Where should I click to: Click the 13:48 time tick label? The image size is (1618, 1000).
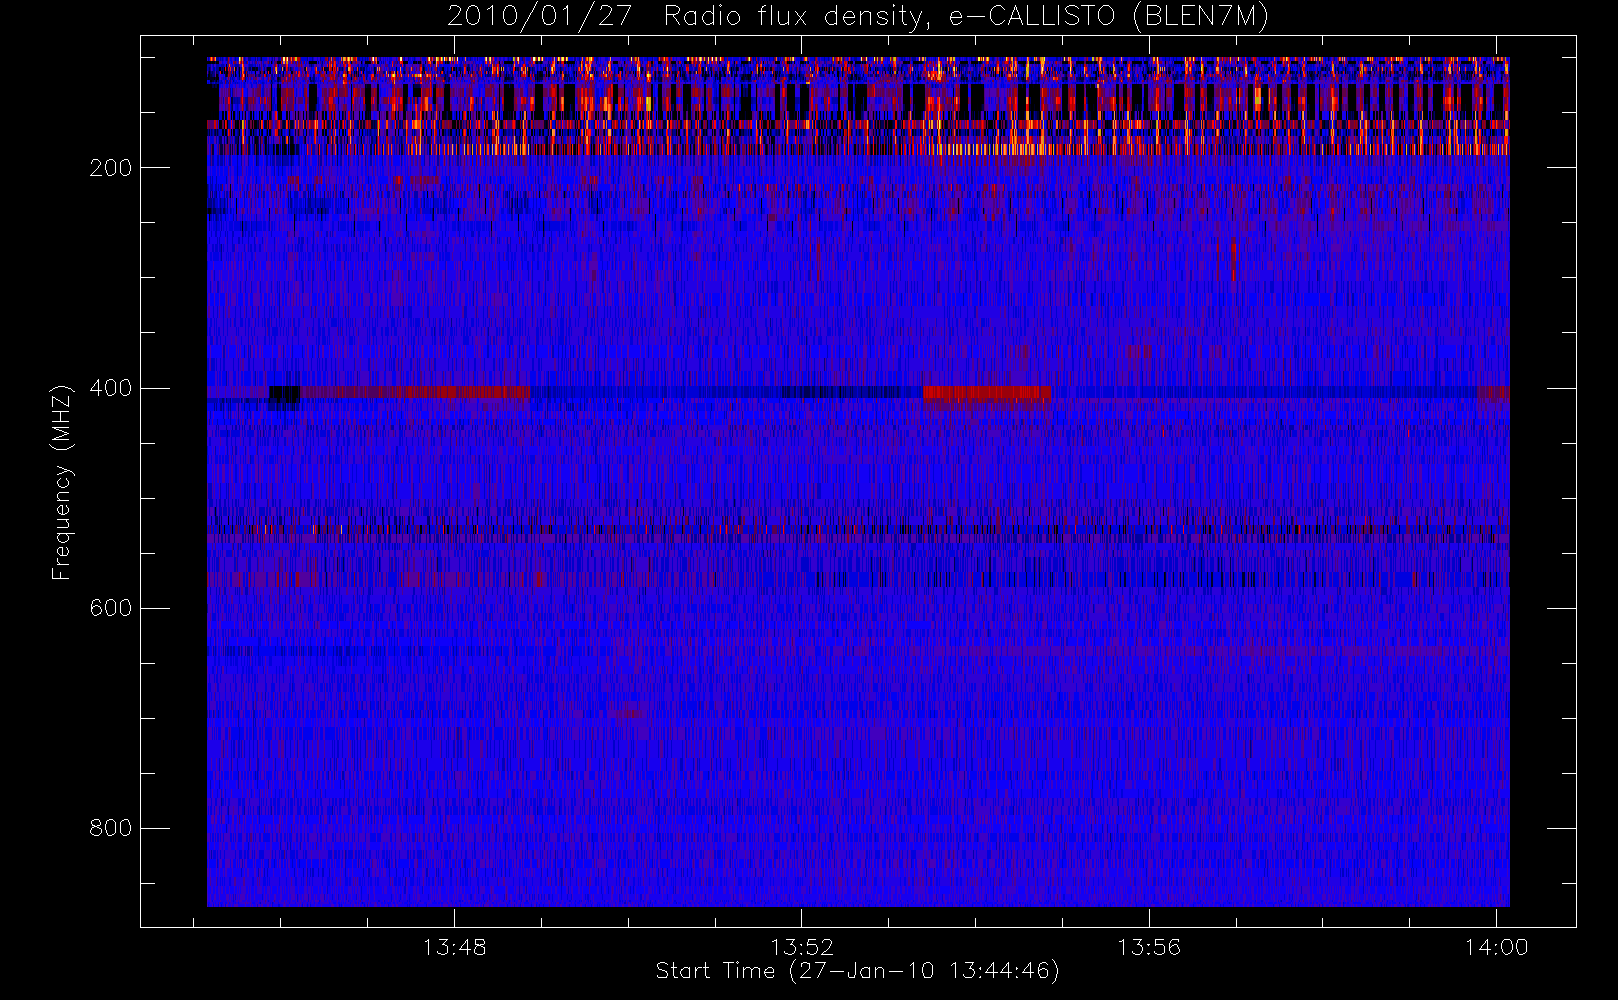pos(454,947)
